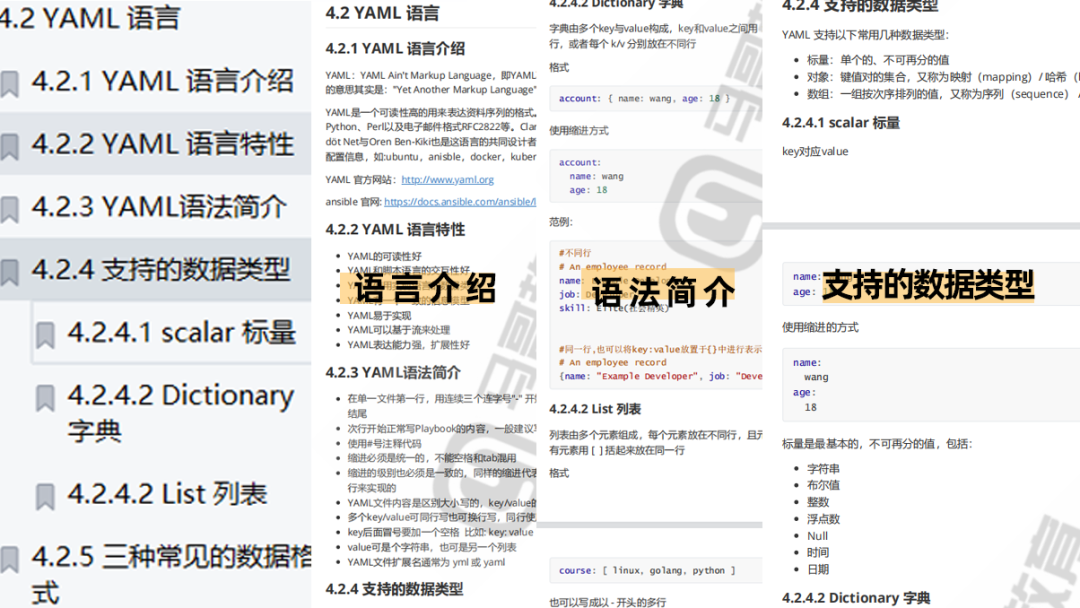The height and width of the screenshot is (608, 1080).
Task: Click the bookmark icon beside 4.2.4.2 Dictionary 字典
Action: [x=44, y=397]
